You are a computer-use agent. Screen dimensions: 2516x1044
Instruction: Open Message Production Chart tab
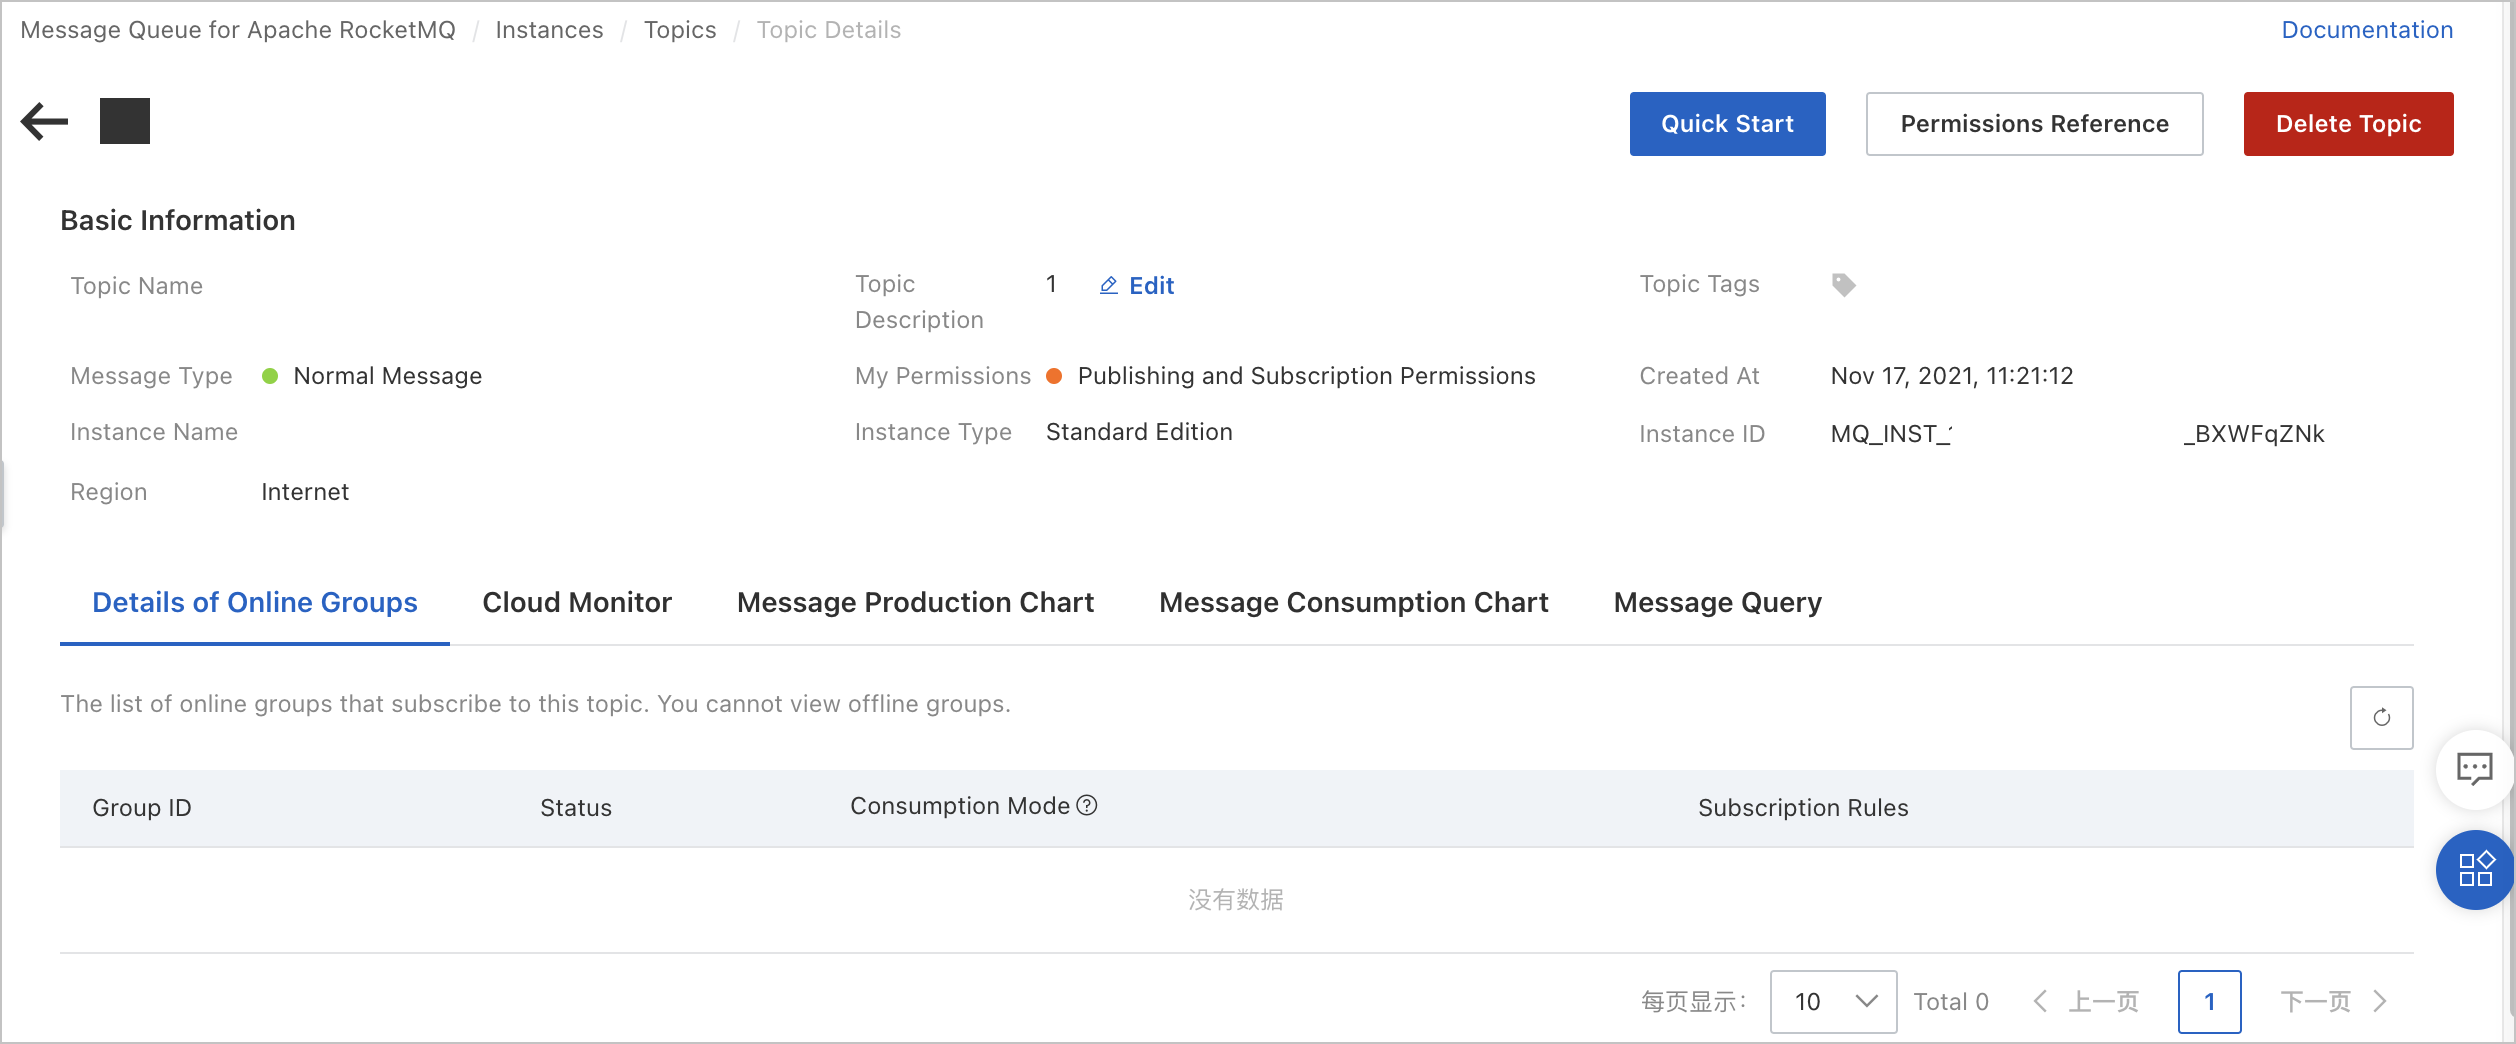[x=915, y=602]
